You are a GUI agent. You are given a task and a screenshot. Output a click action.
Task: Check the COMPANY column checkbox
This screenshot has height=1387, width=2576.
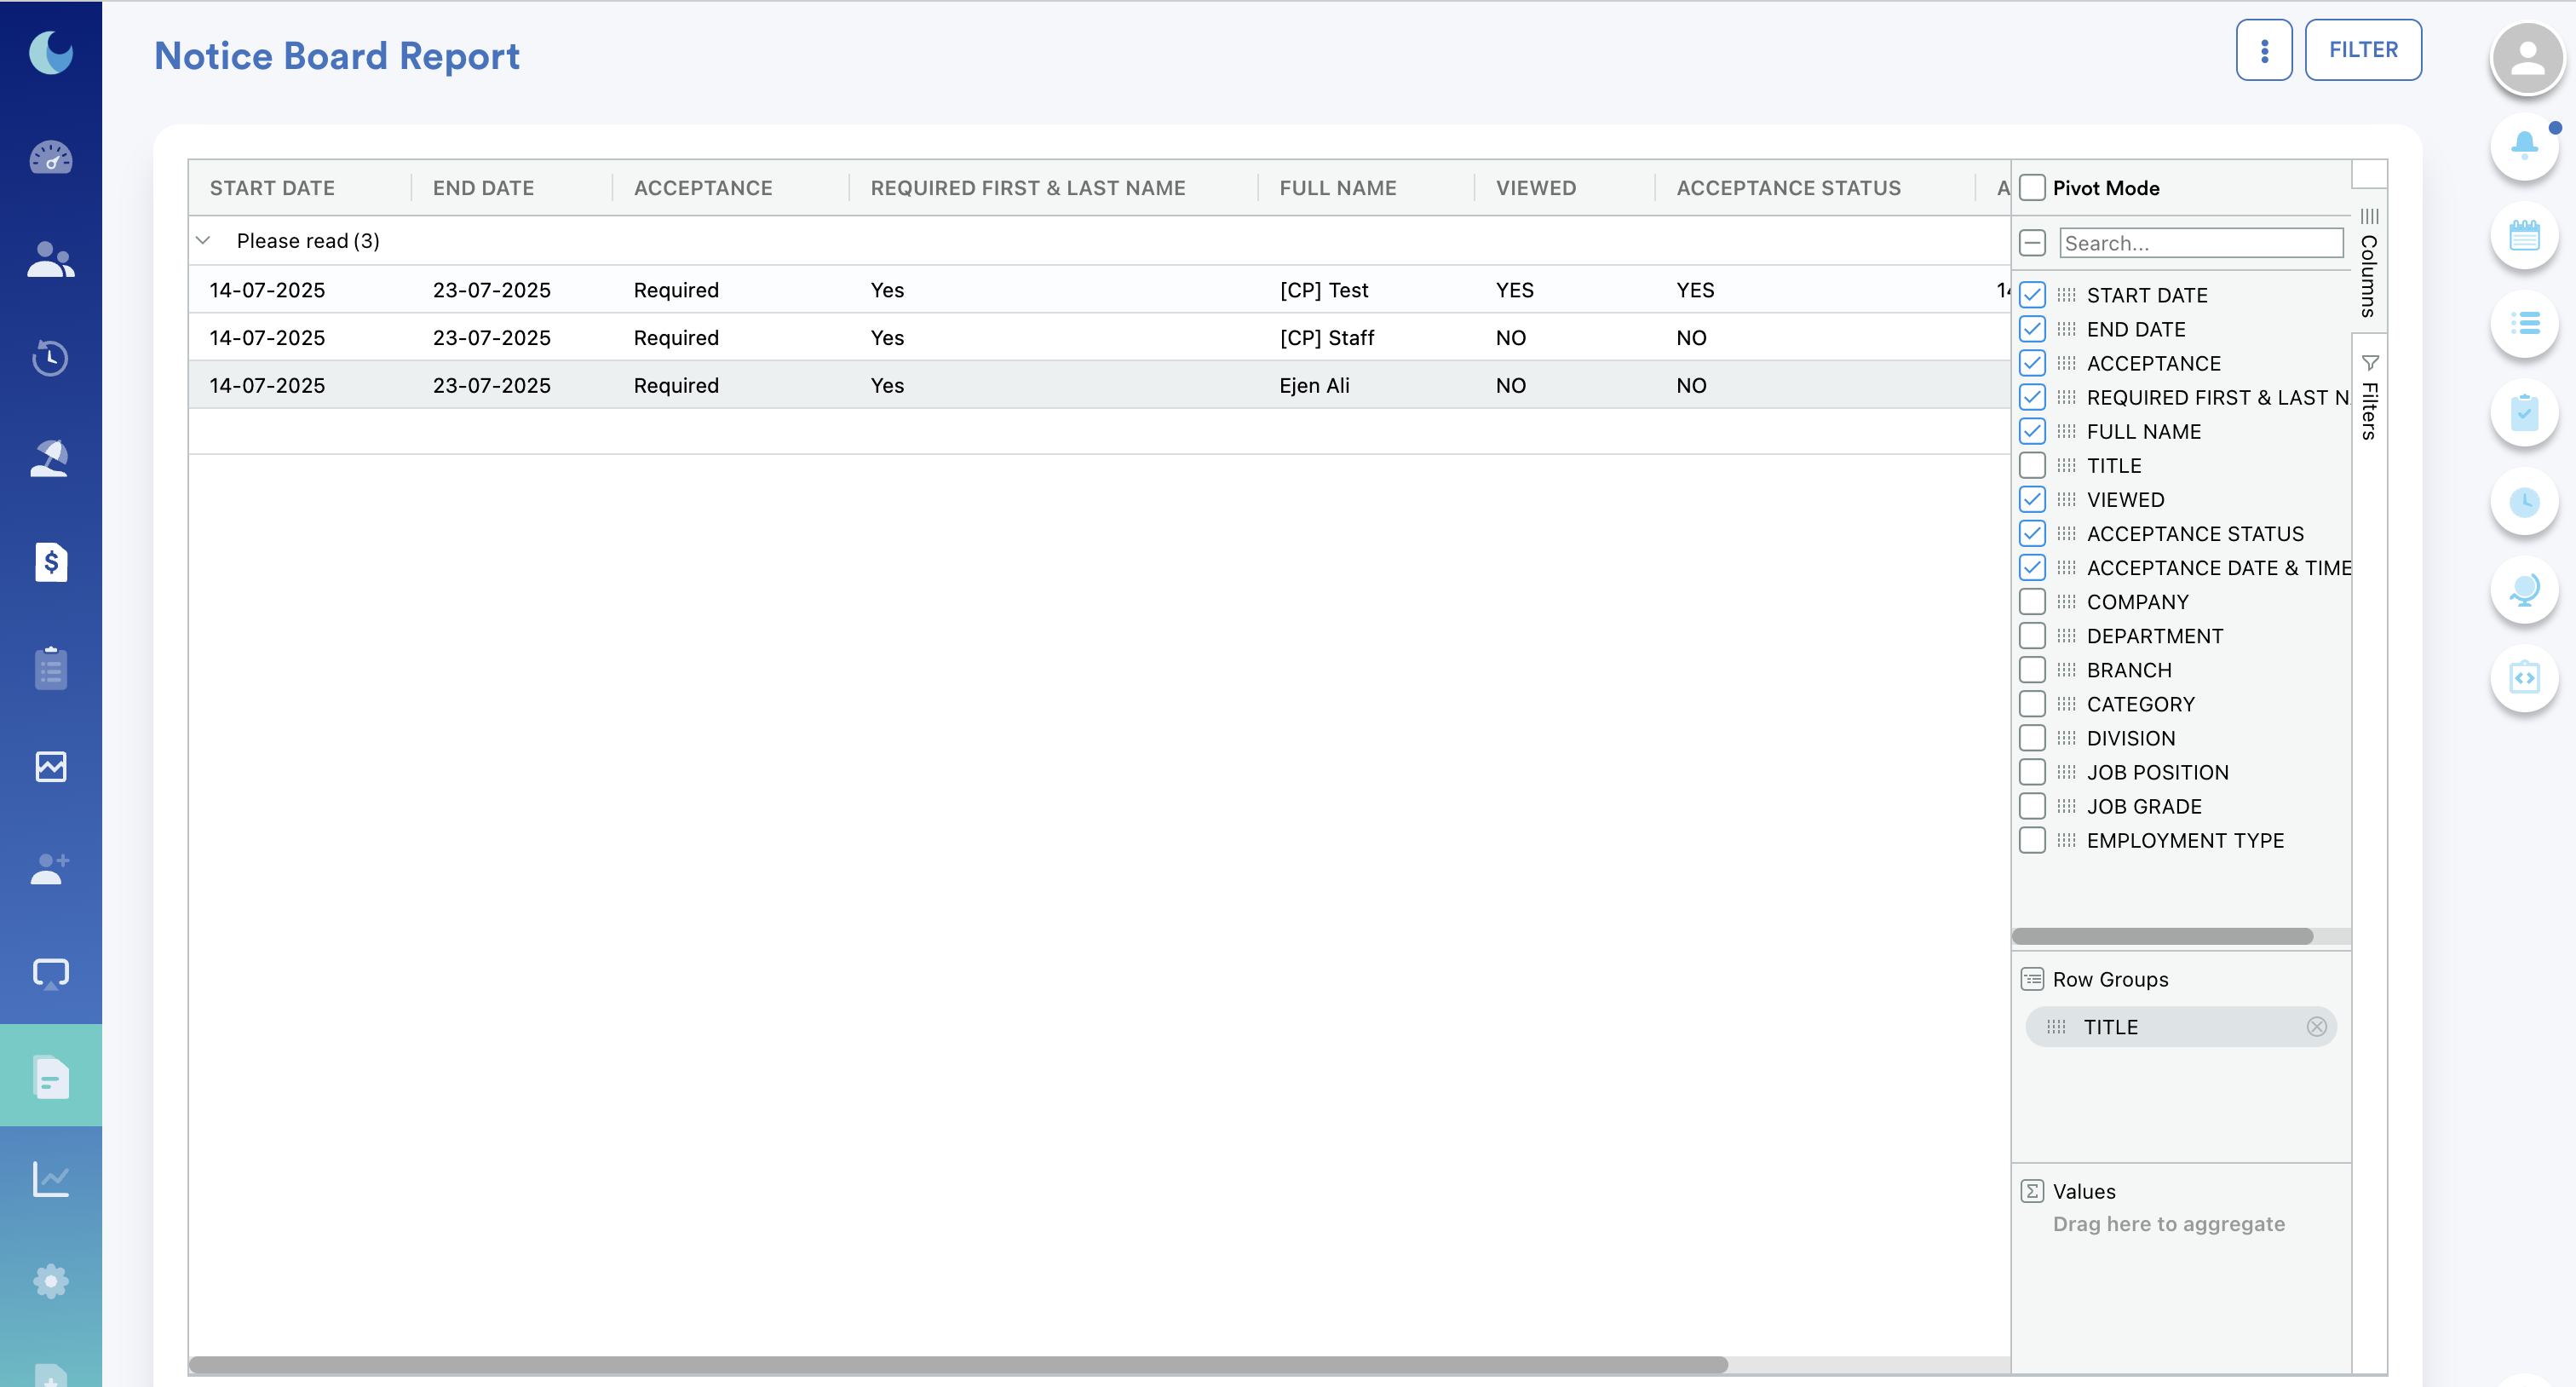2032,602
